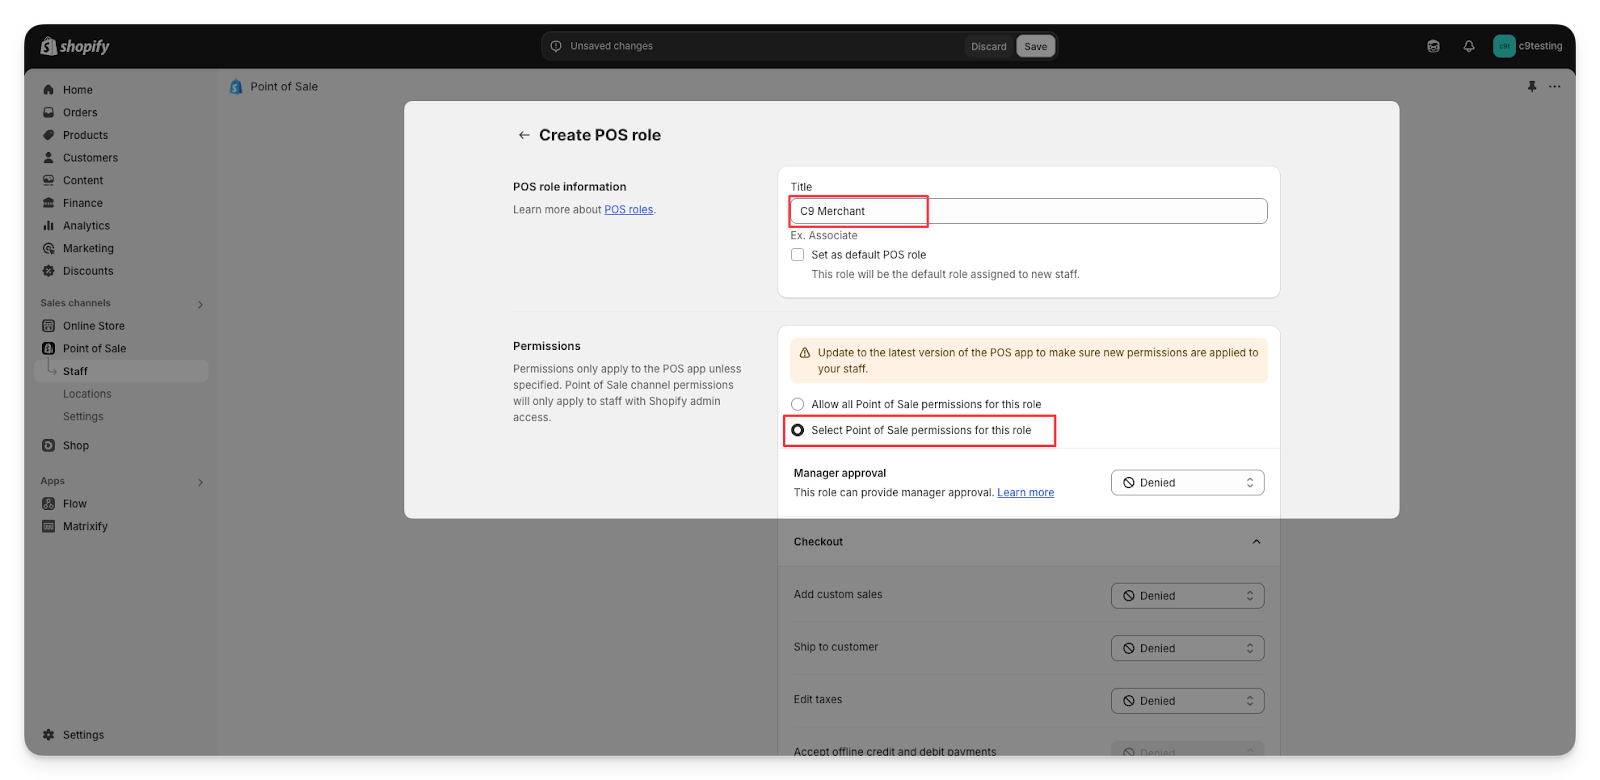The height and width of the screenshot is (780, 1600).
Task: Save the unsaved changes
Action: point(1035,46)
